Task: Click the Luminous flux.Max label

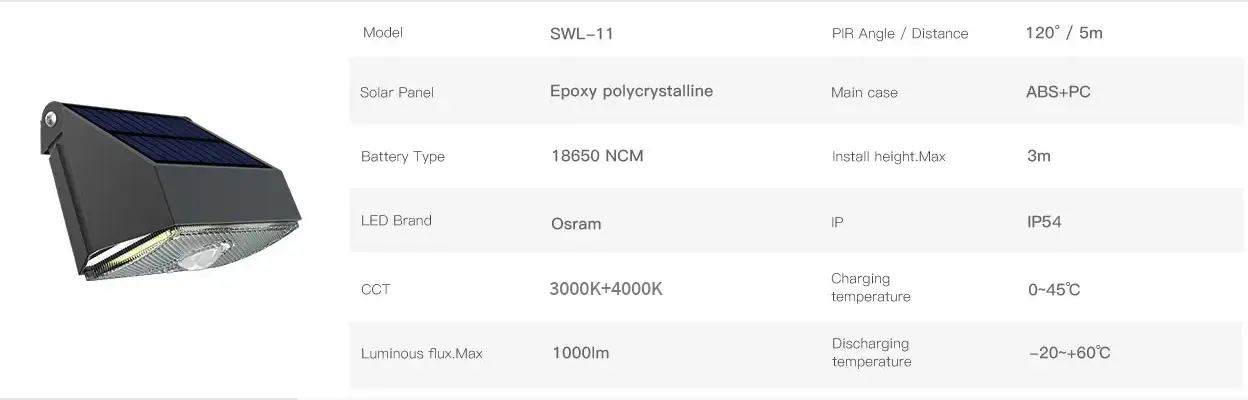Action: click(x=421, y=353)
